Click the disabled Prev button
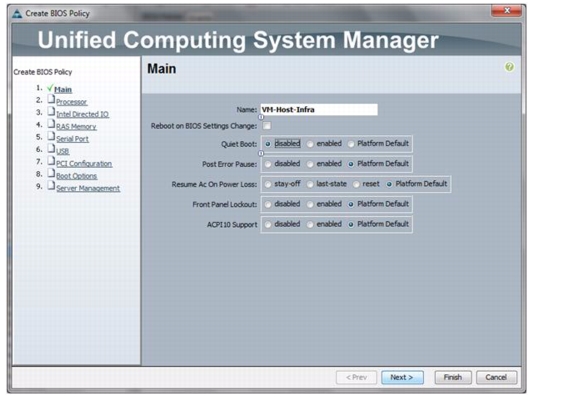The width and height of the screenshot is (576, 397). point(356,377)
